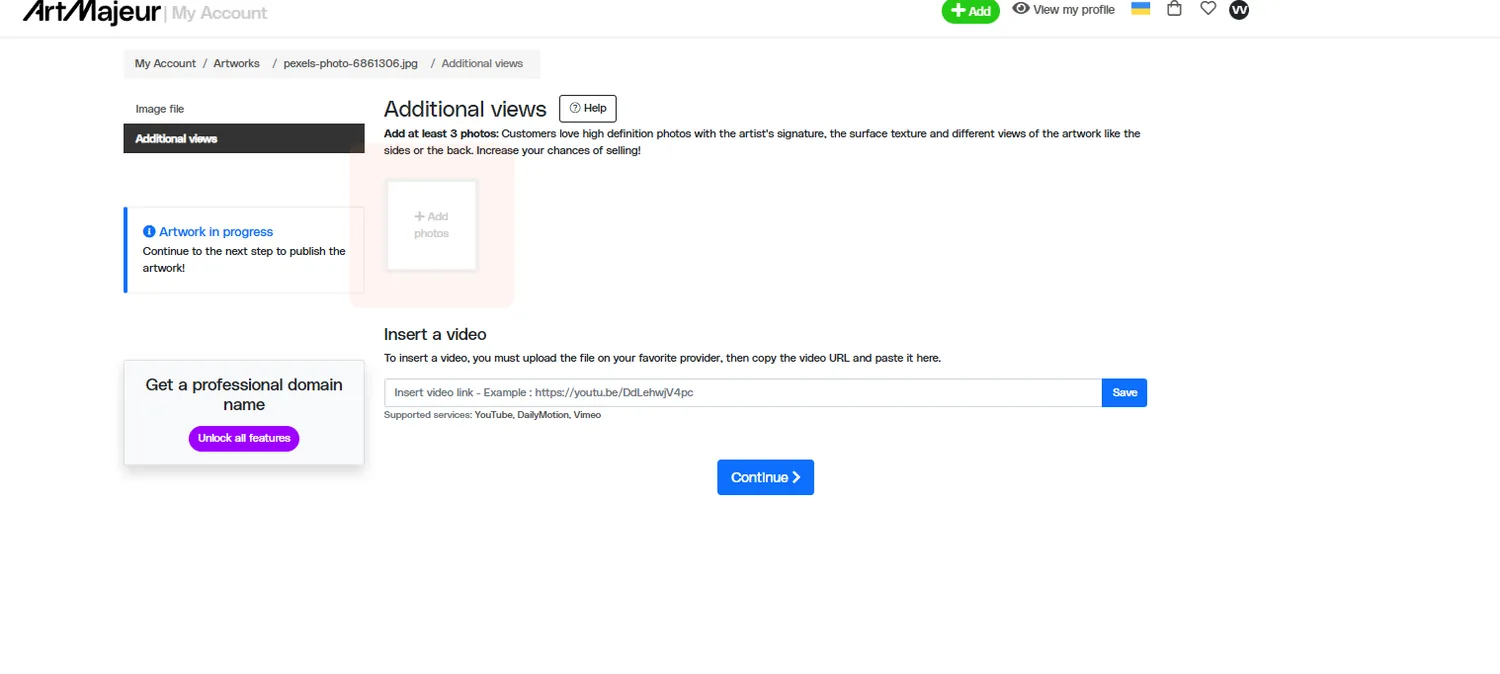The image size is (1500, 674).
Task: Open the pexels-photo-6861306.jpg breadcrumb link
Action: [x=350, y=63]
